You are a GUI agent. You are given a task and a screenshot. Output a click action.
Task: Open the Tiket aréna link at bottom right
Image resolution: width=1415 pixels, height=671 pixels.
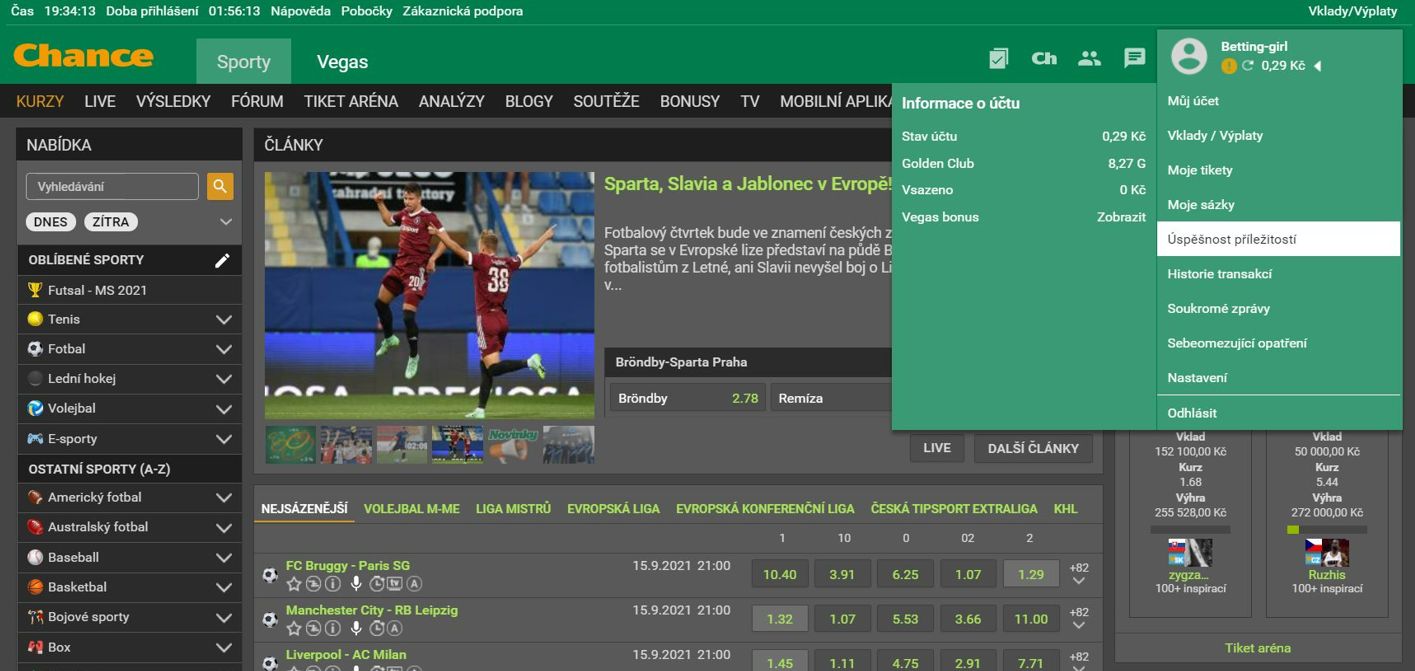point(1257,648)
